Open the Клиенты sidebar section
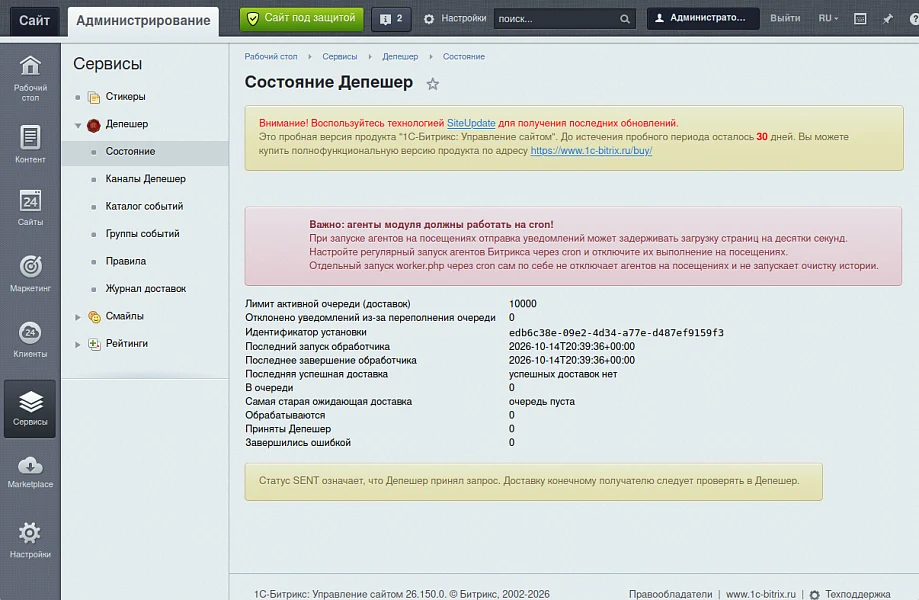This screenshot has width=919, height=600. (30, 339)
